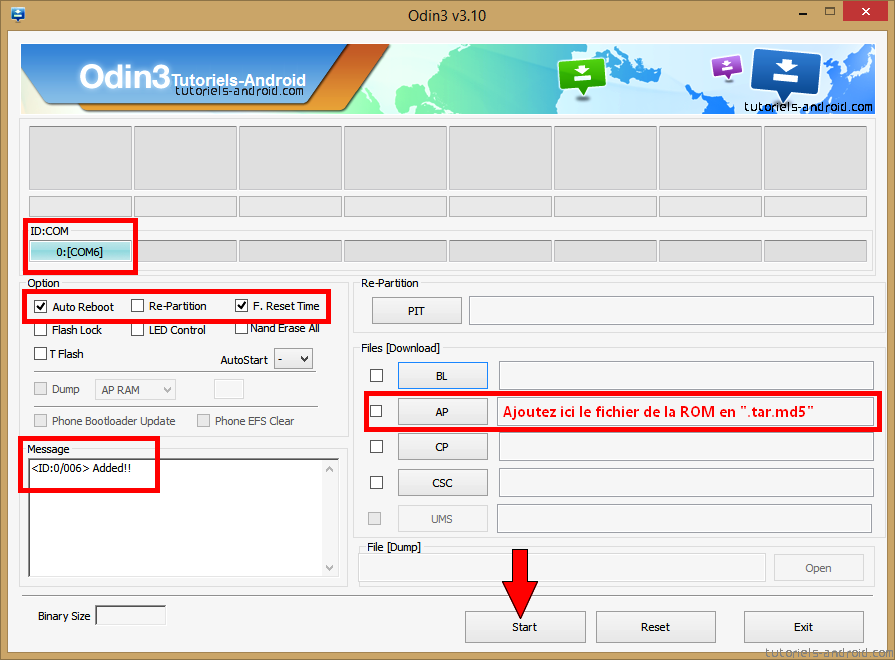Screen dimensions: 895x660
Task: Click the CP file path field
Action: coord(686,446)
